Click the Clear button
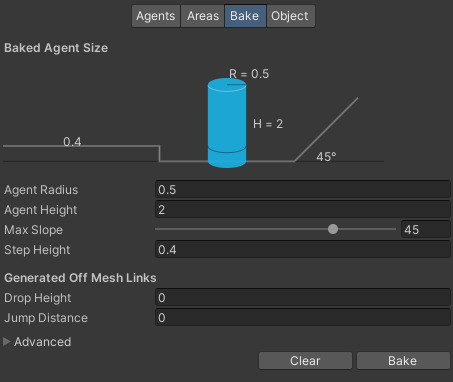This screenshot has width=453, height=382. click(305, 361)
